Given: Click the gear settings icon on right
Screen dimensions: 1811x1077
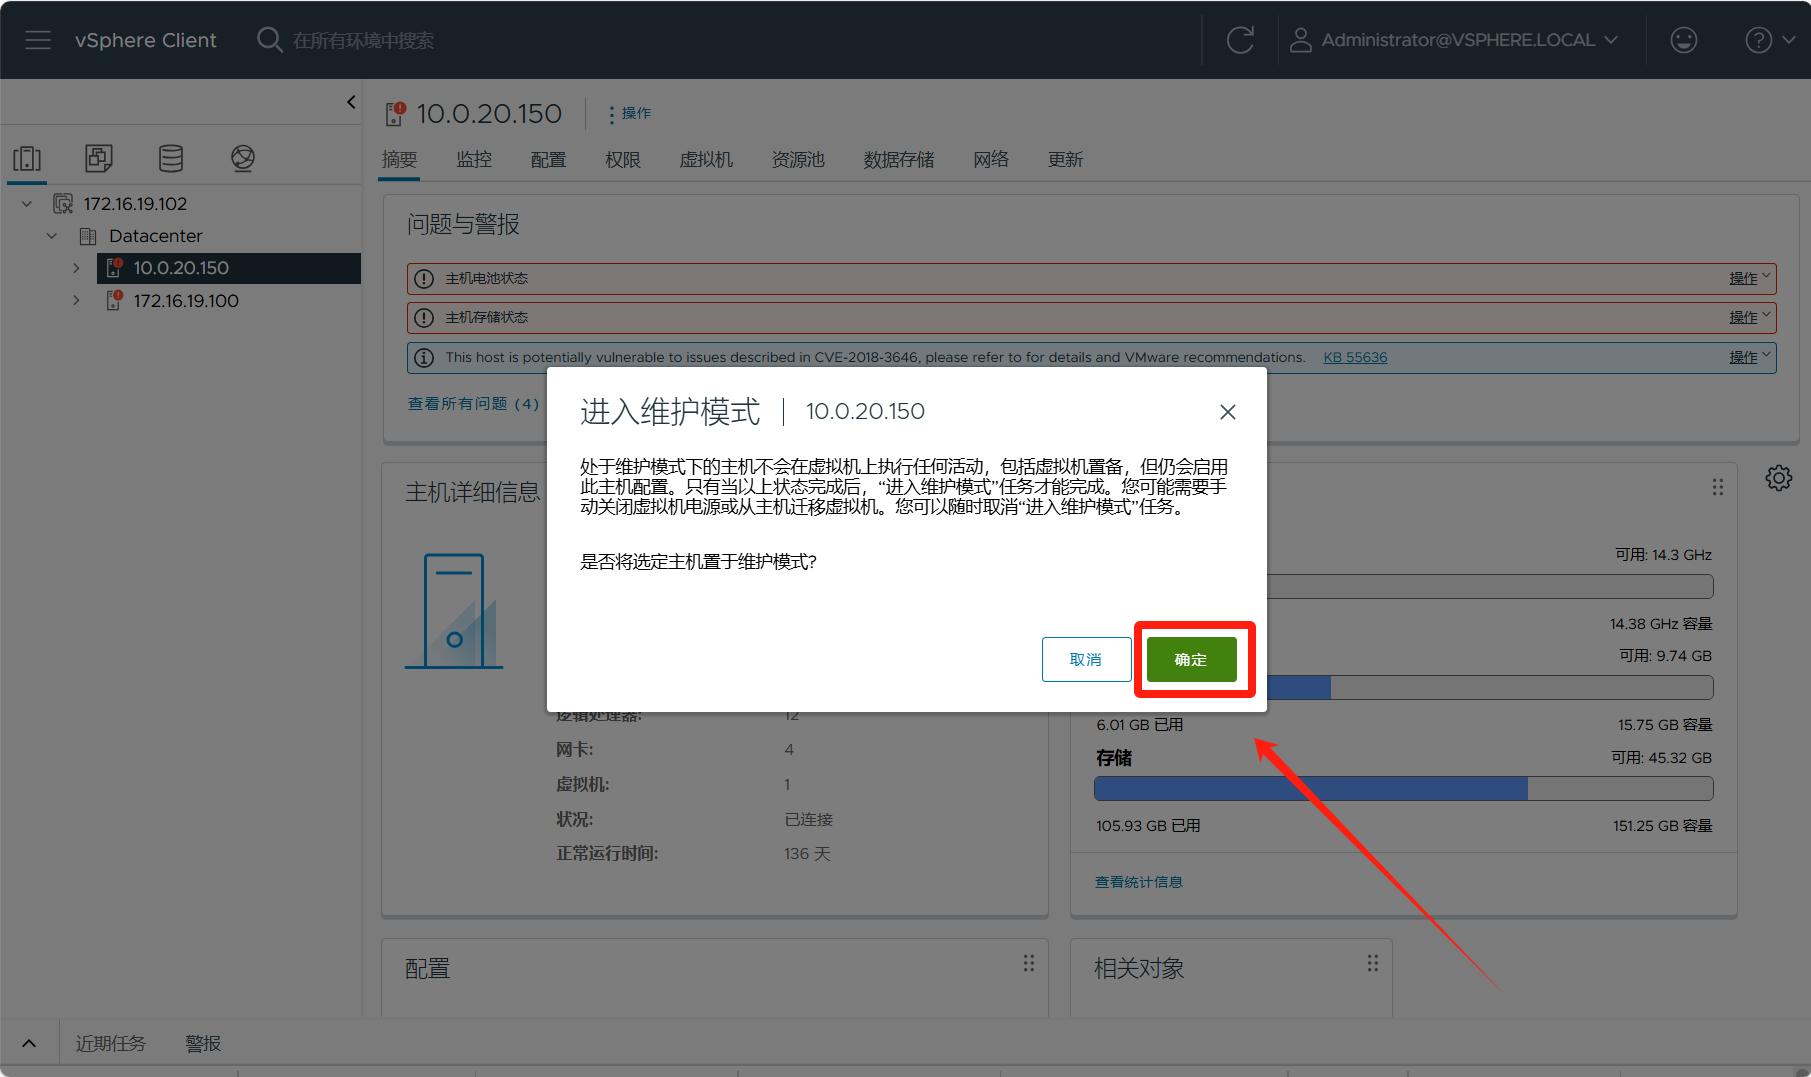Looking at the screenshot, I should click(x=1778, y=478).
